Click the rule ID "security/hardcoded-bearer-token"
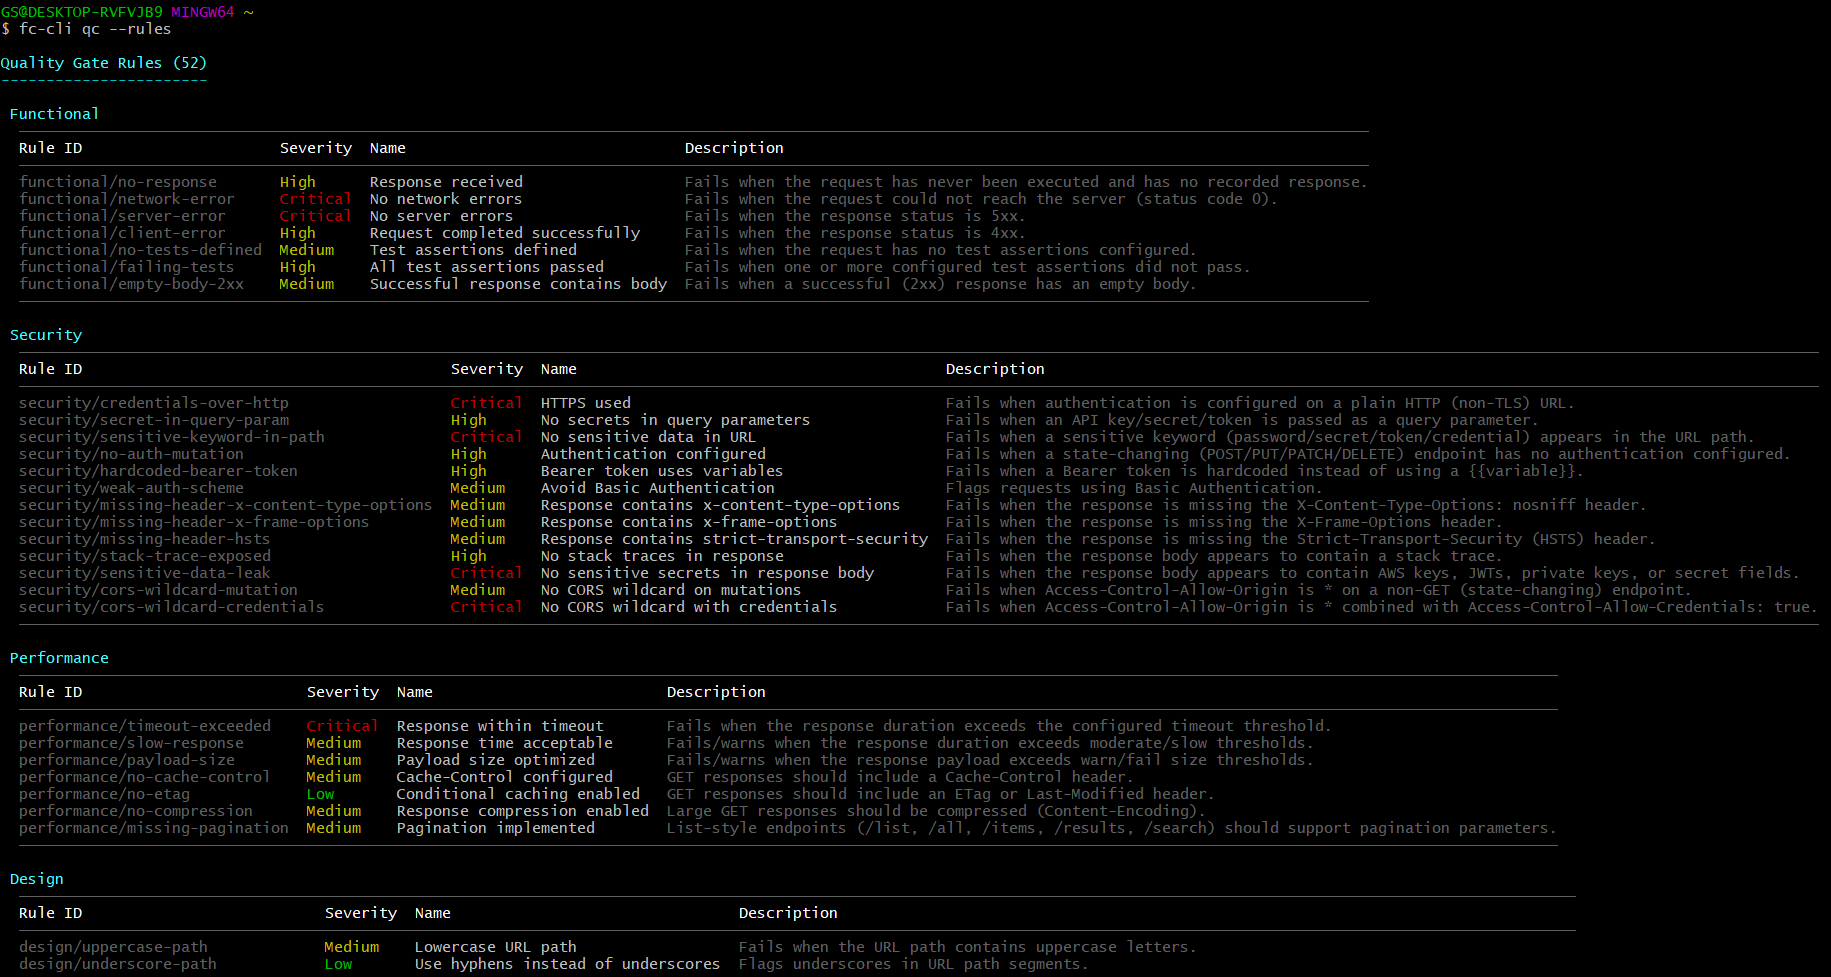 [158, 471]
